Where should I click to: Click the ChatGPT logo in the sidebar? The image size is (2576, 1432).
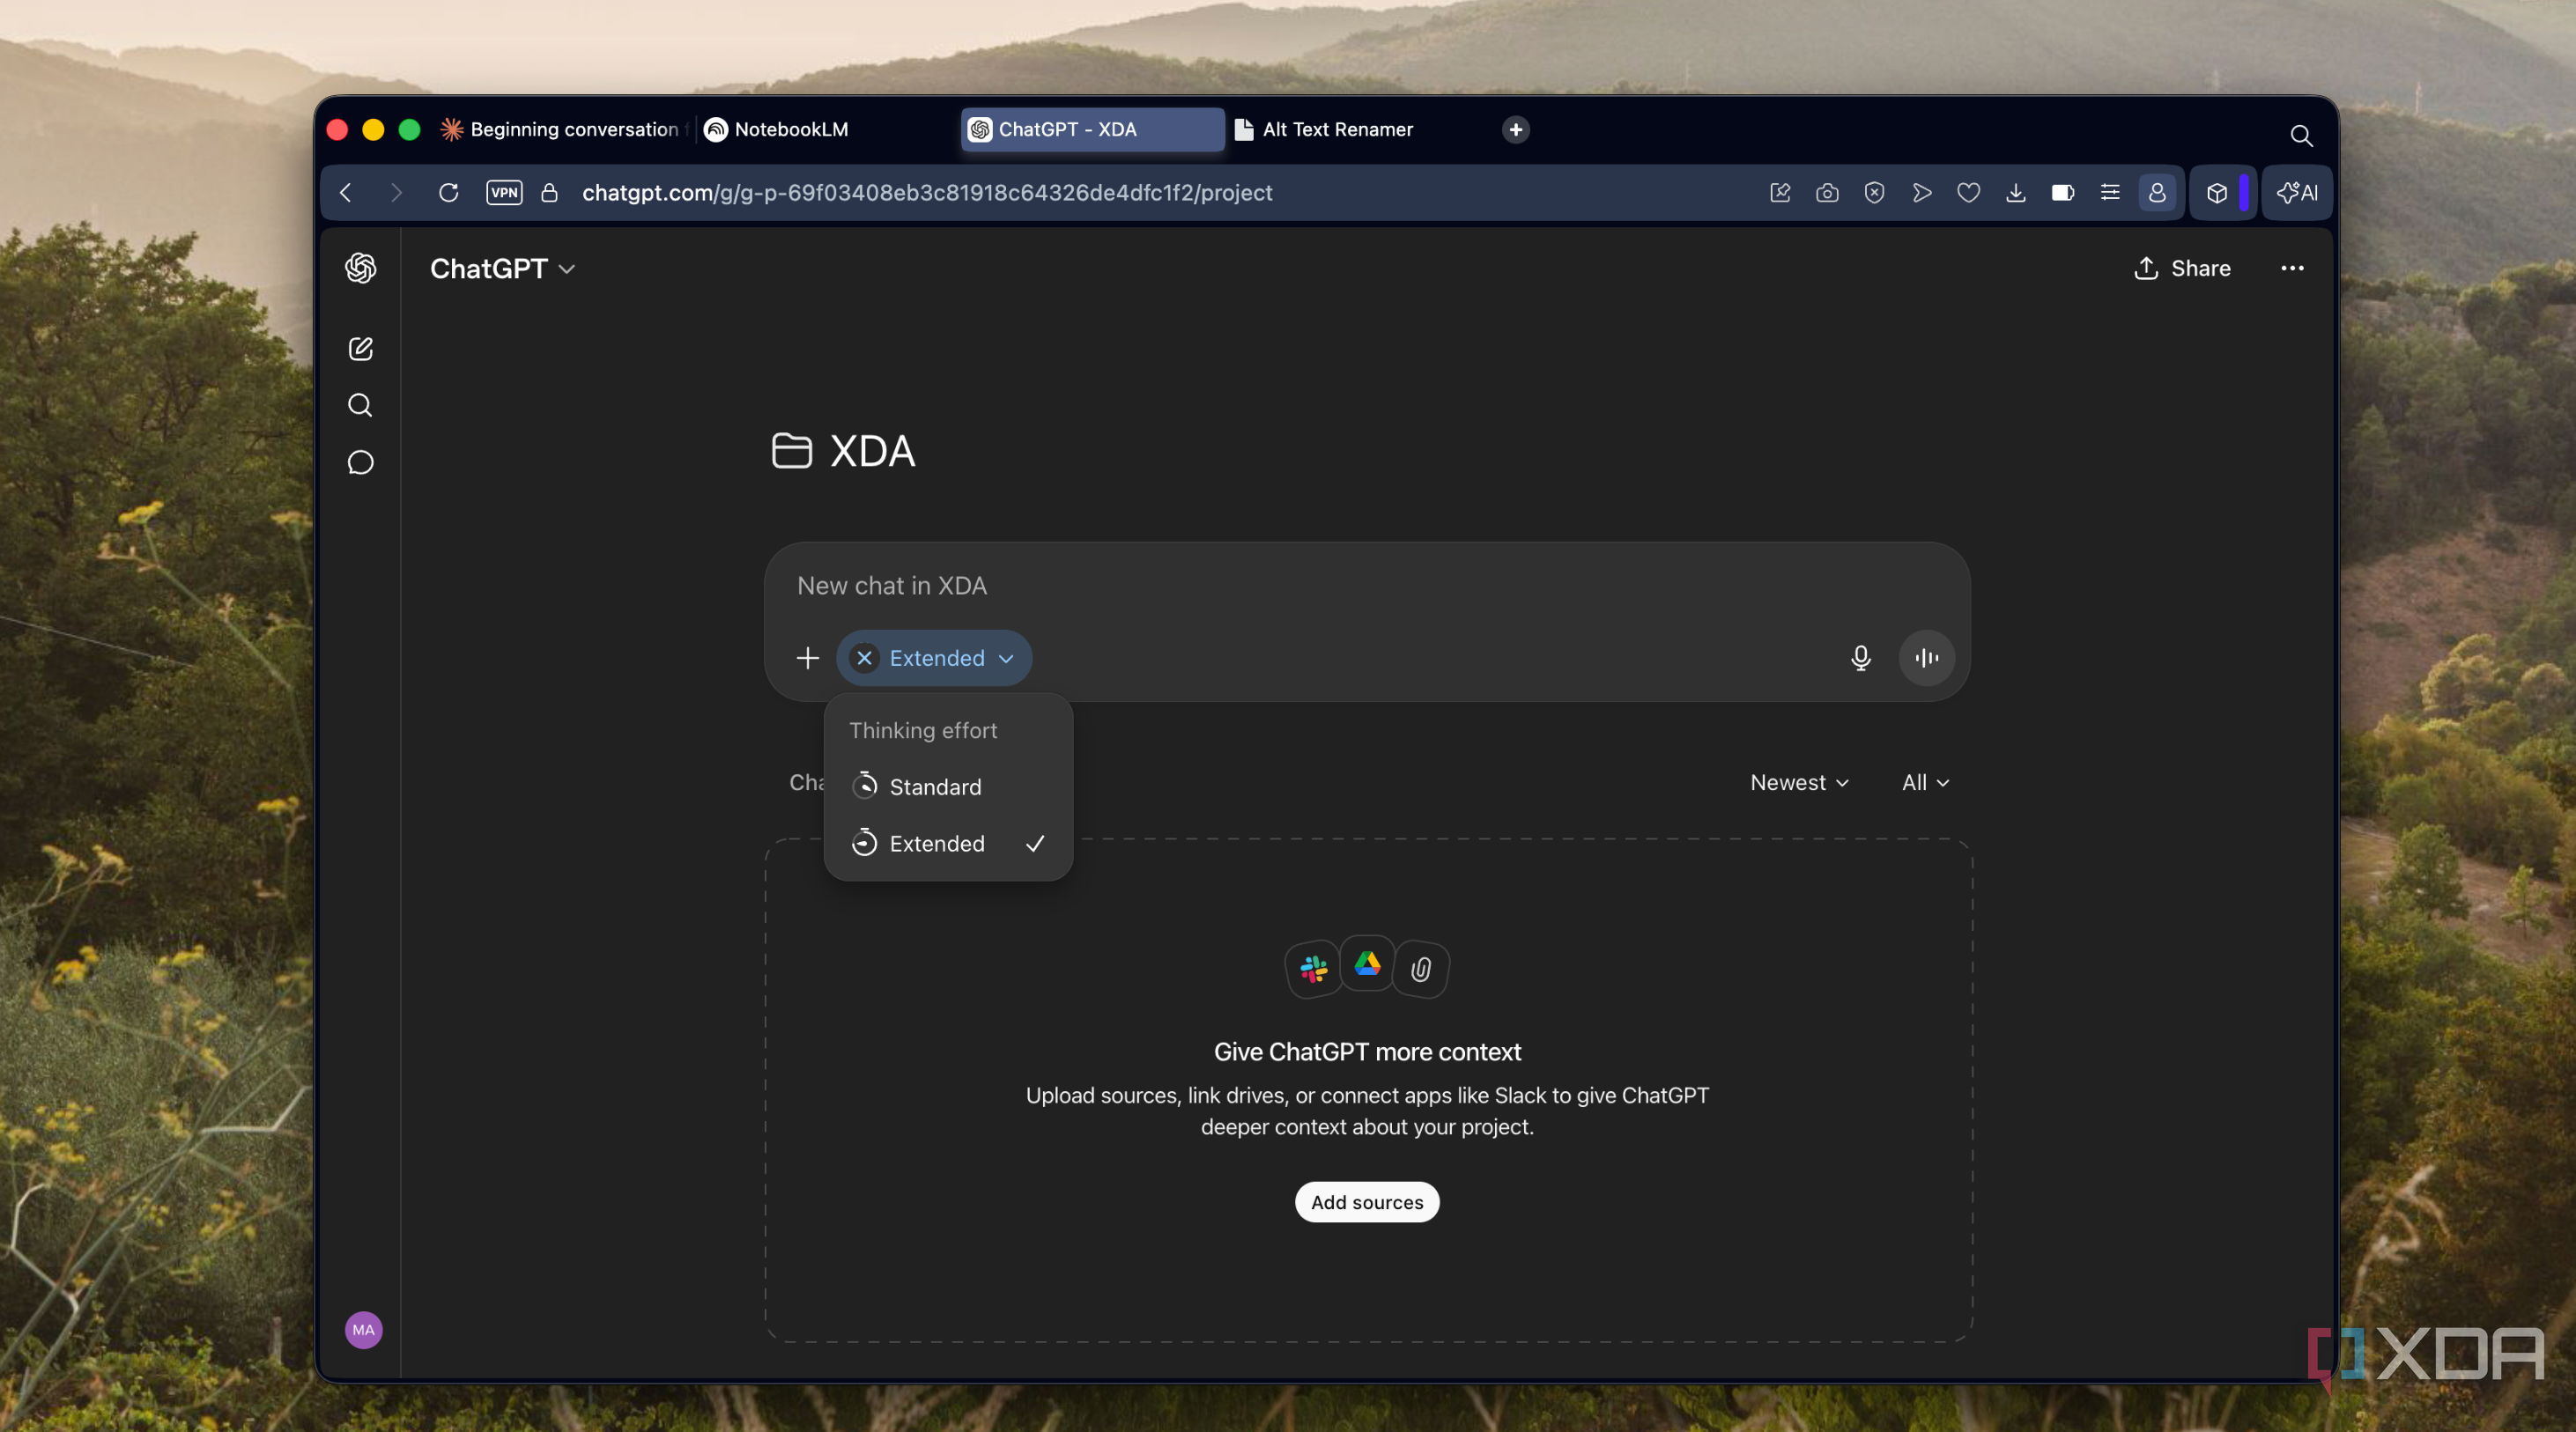360,268
